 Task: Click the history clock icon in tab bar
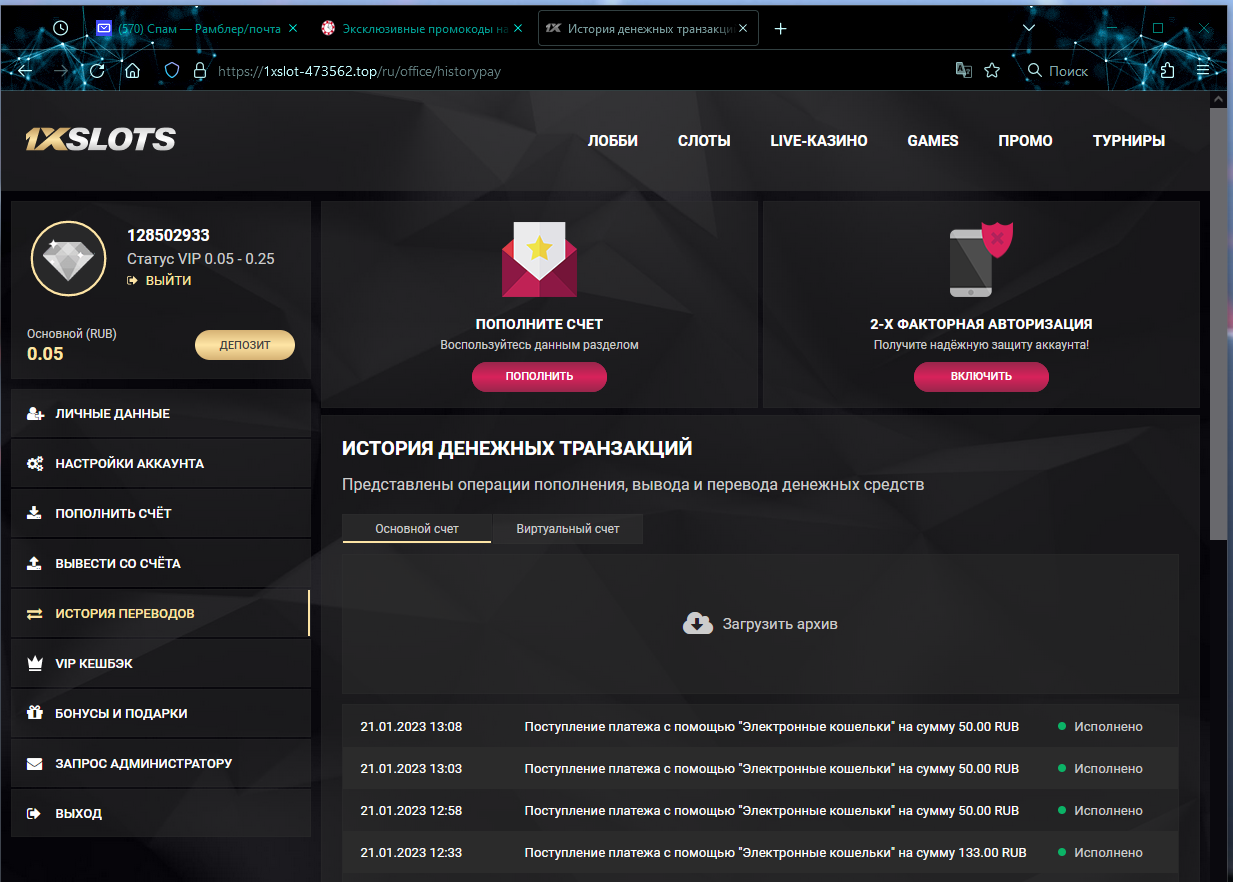click(61, 28)
